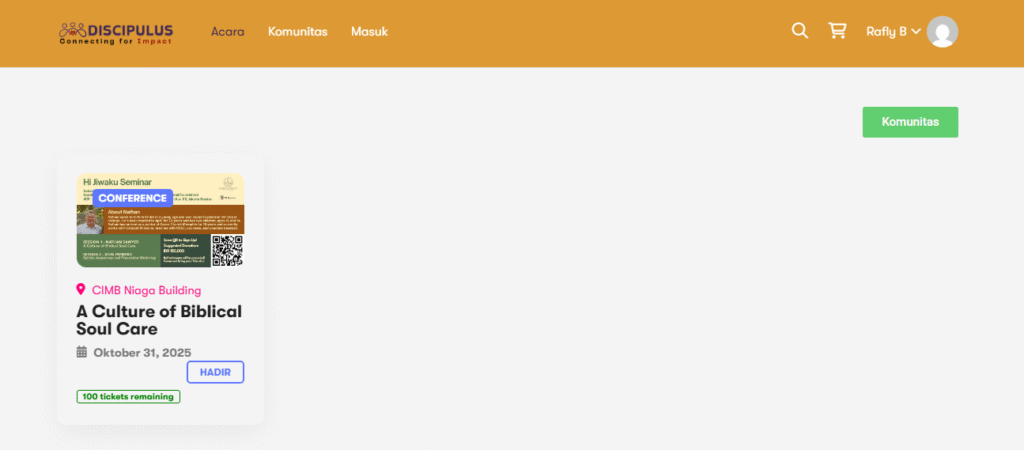Select the CONFERENCE category badge

tap(133, 198)
